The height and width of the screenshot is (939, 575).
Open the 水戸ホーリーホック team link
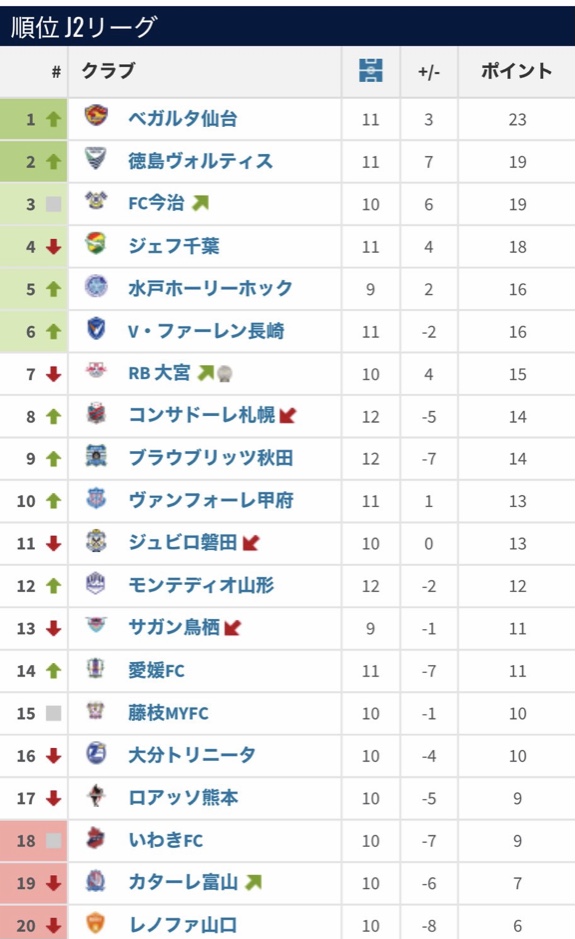coord(210,289)
